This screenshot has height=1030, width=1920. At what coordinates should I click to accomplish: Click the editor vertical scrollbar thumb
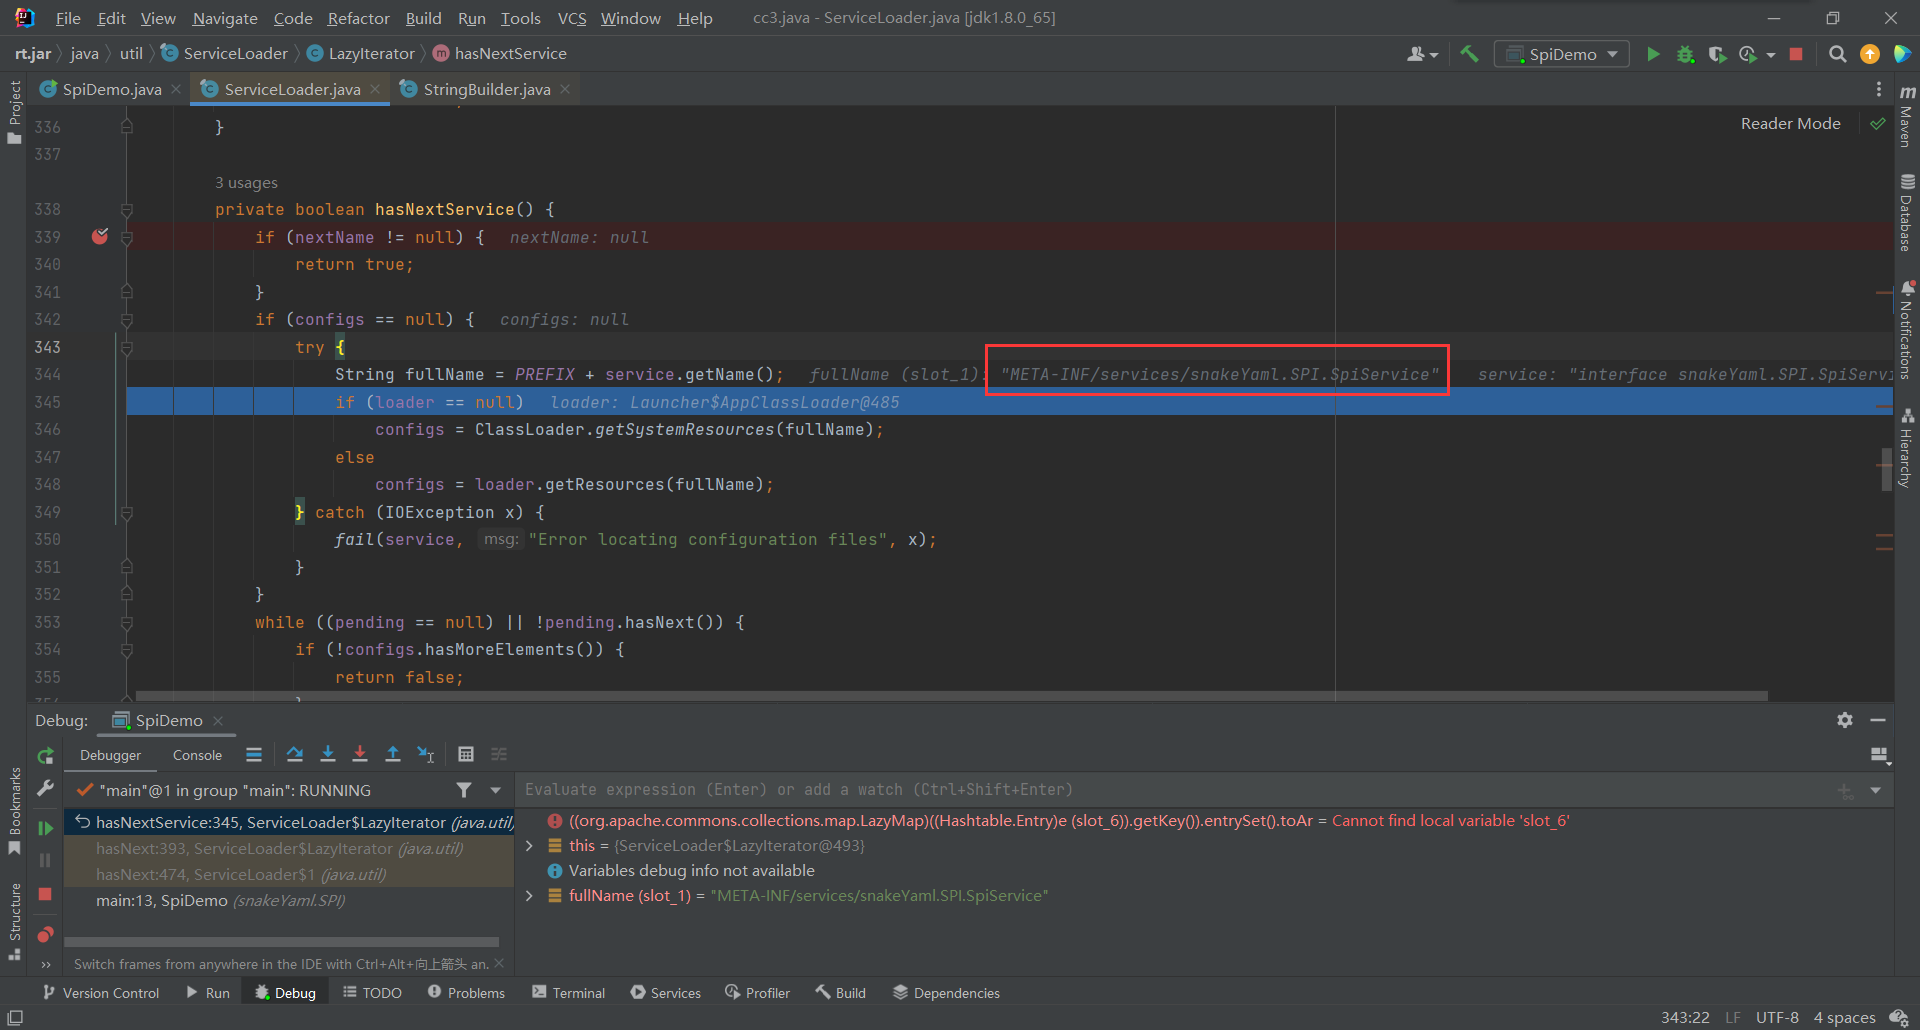tap(1887, 470)
